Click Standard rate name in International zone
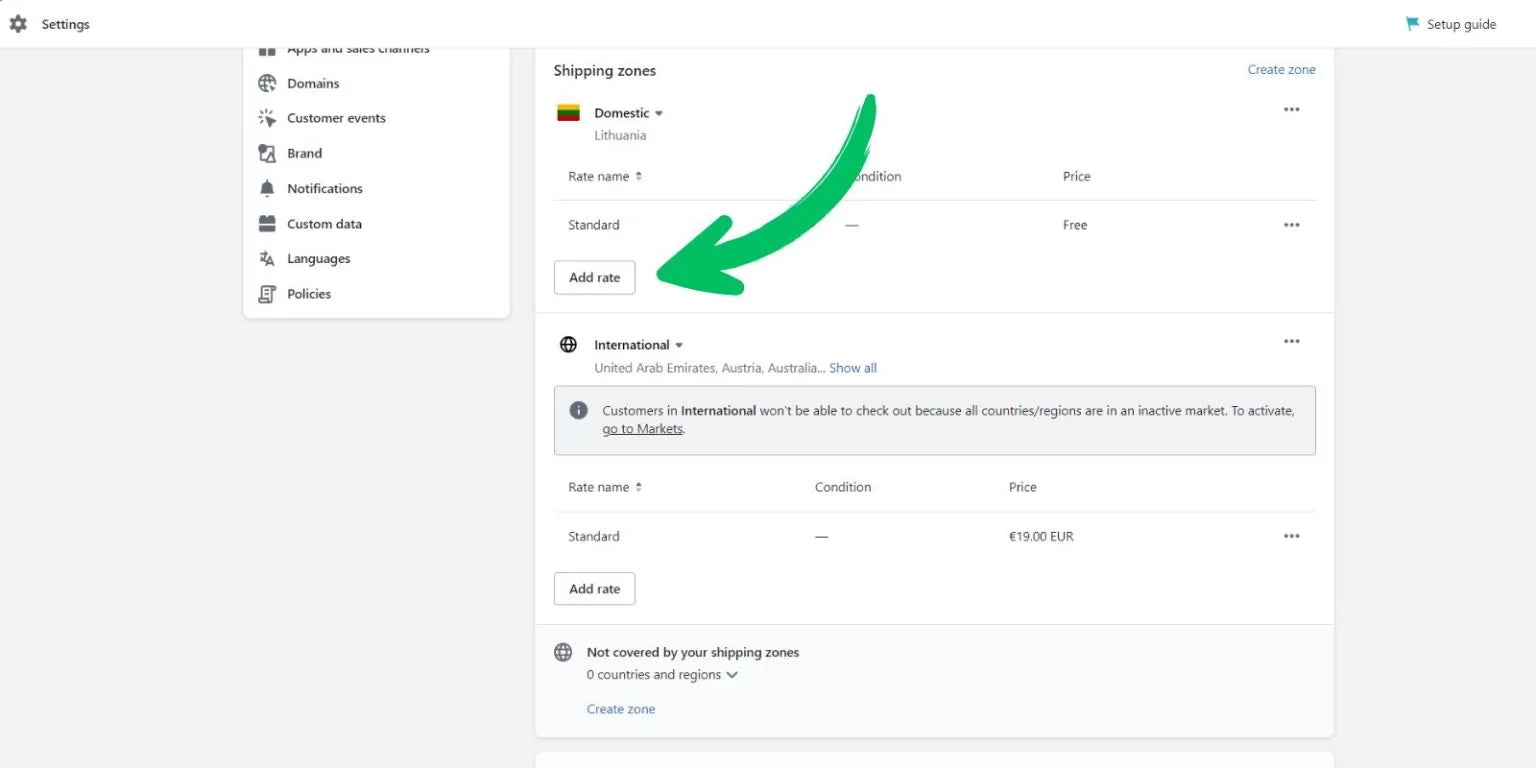1536x768 pixels. [x=594, y=536]
